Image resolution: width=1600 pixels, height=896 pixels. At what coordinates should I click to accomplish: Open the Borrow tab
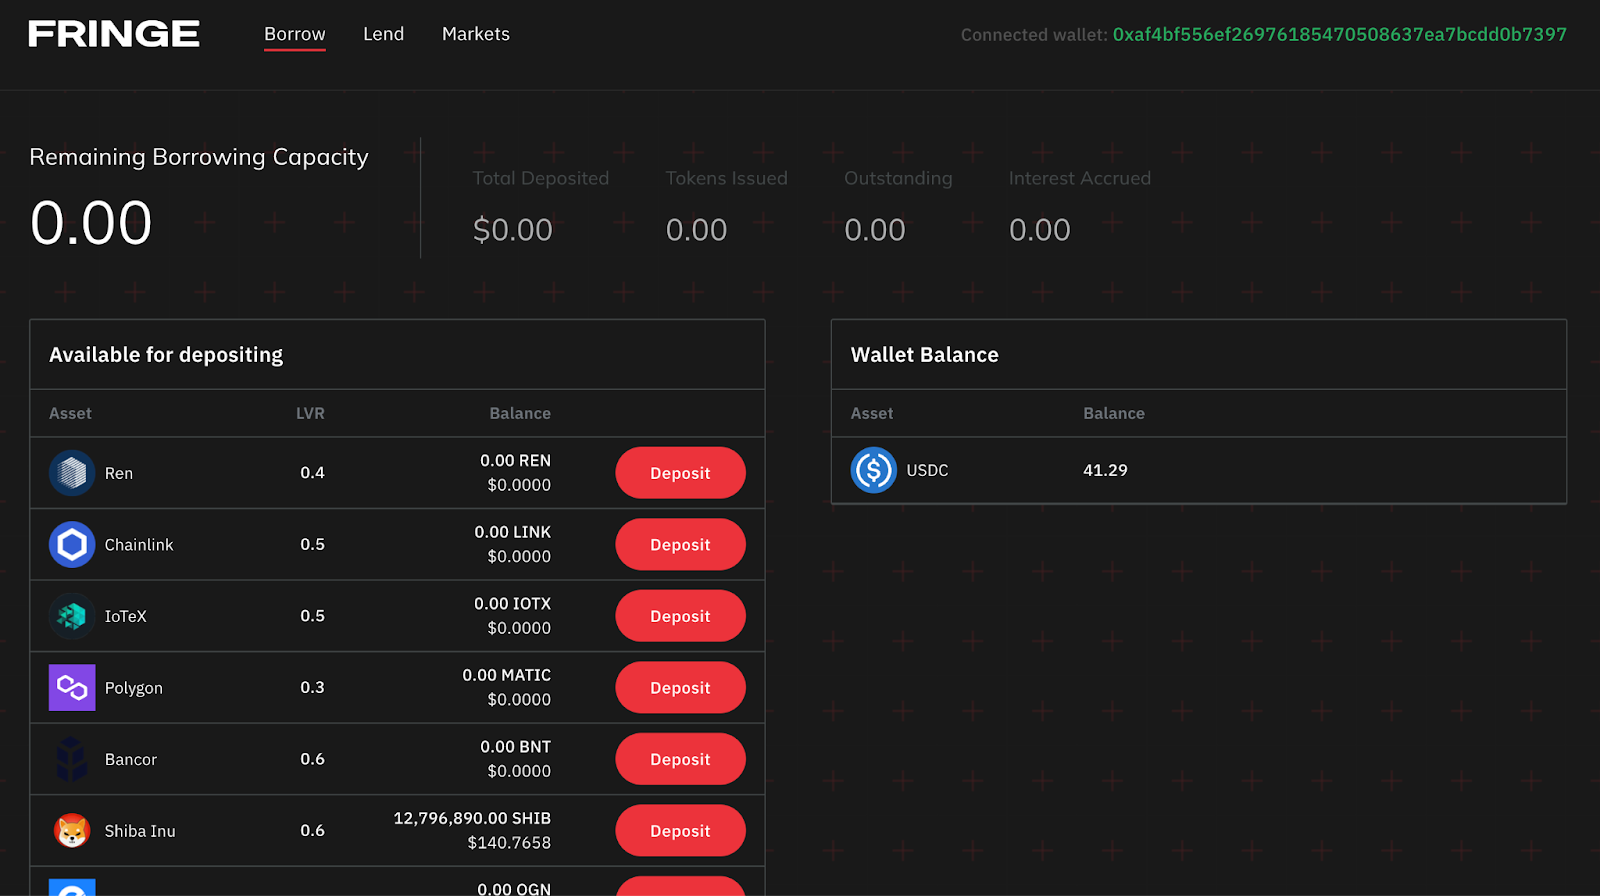click(295, 34)
